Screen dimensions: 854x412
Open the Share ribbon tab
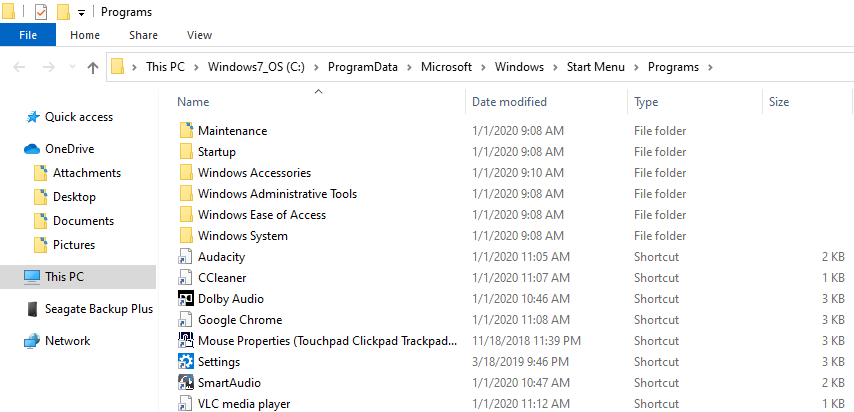coord(143,35)
